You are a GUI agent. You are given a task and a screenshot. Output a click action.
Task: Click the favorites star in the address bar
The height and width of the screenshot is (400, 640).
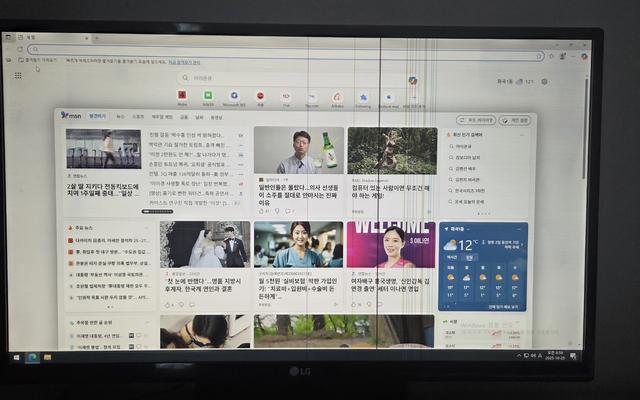[x=539, y=56]
